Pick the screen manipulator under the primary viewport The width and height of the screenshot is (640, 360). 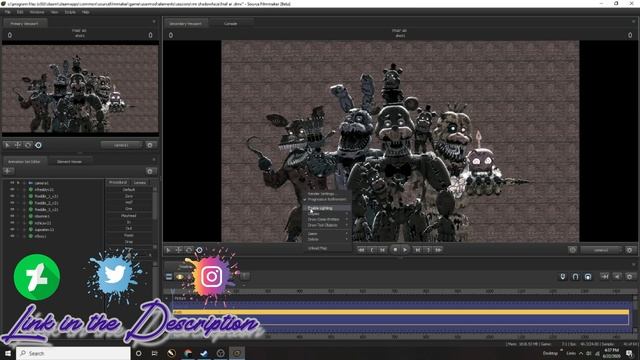[x=38, y=145]
